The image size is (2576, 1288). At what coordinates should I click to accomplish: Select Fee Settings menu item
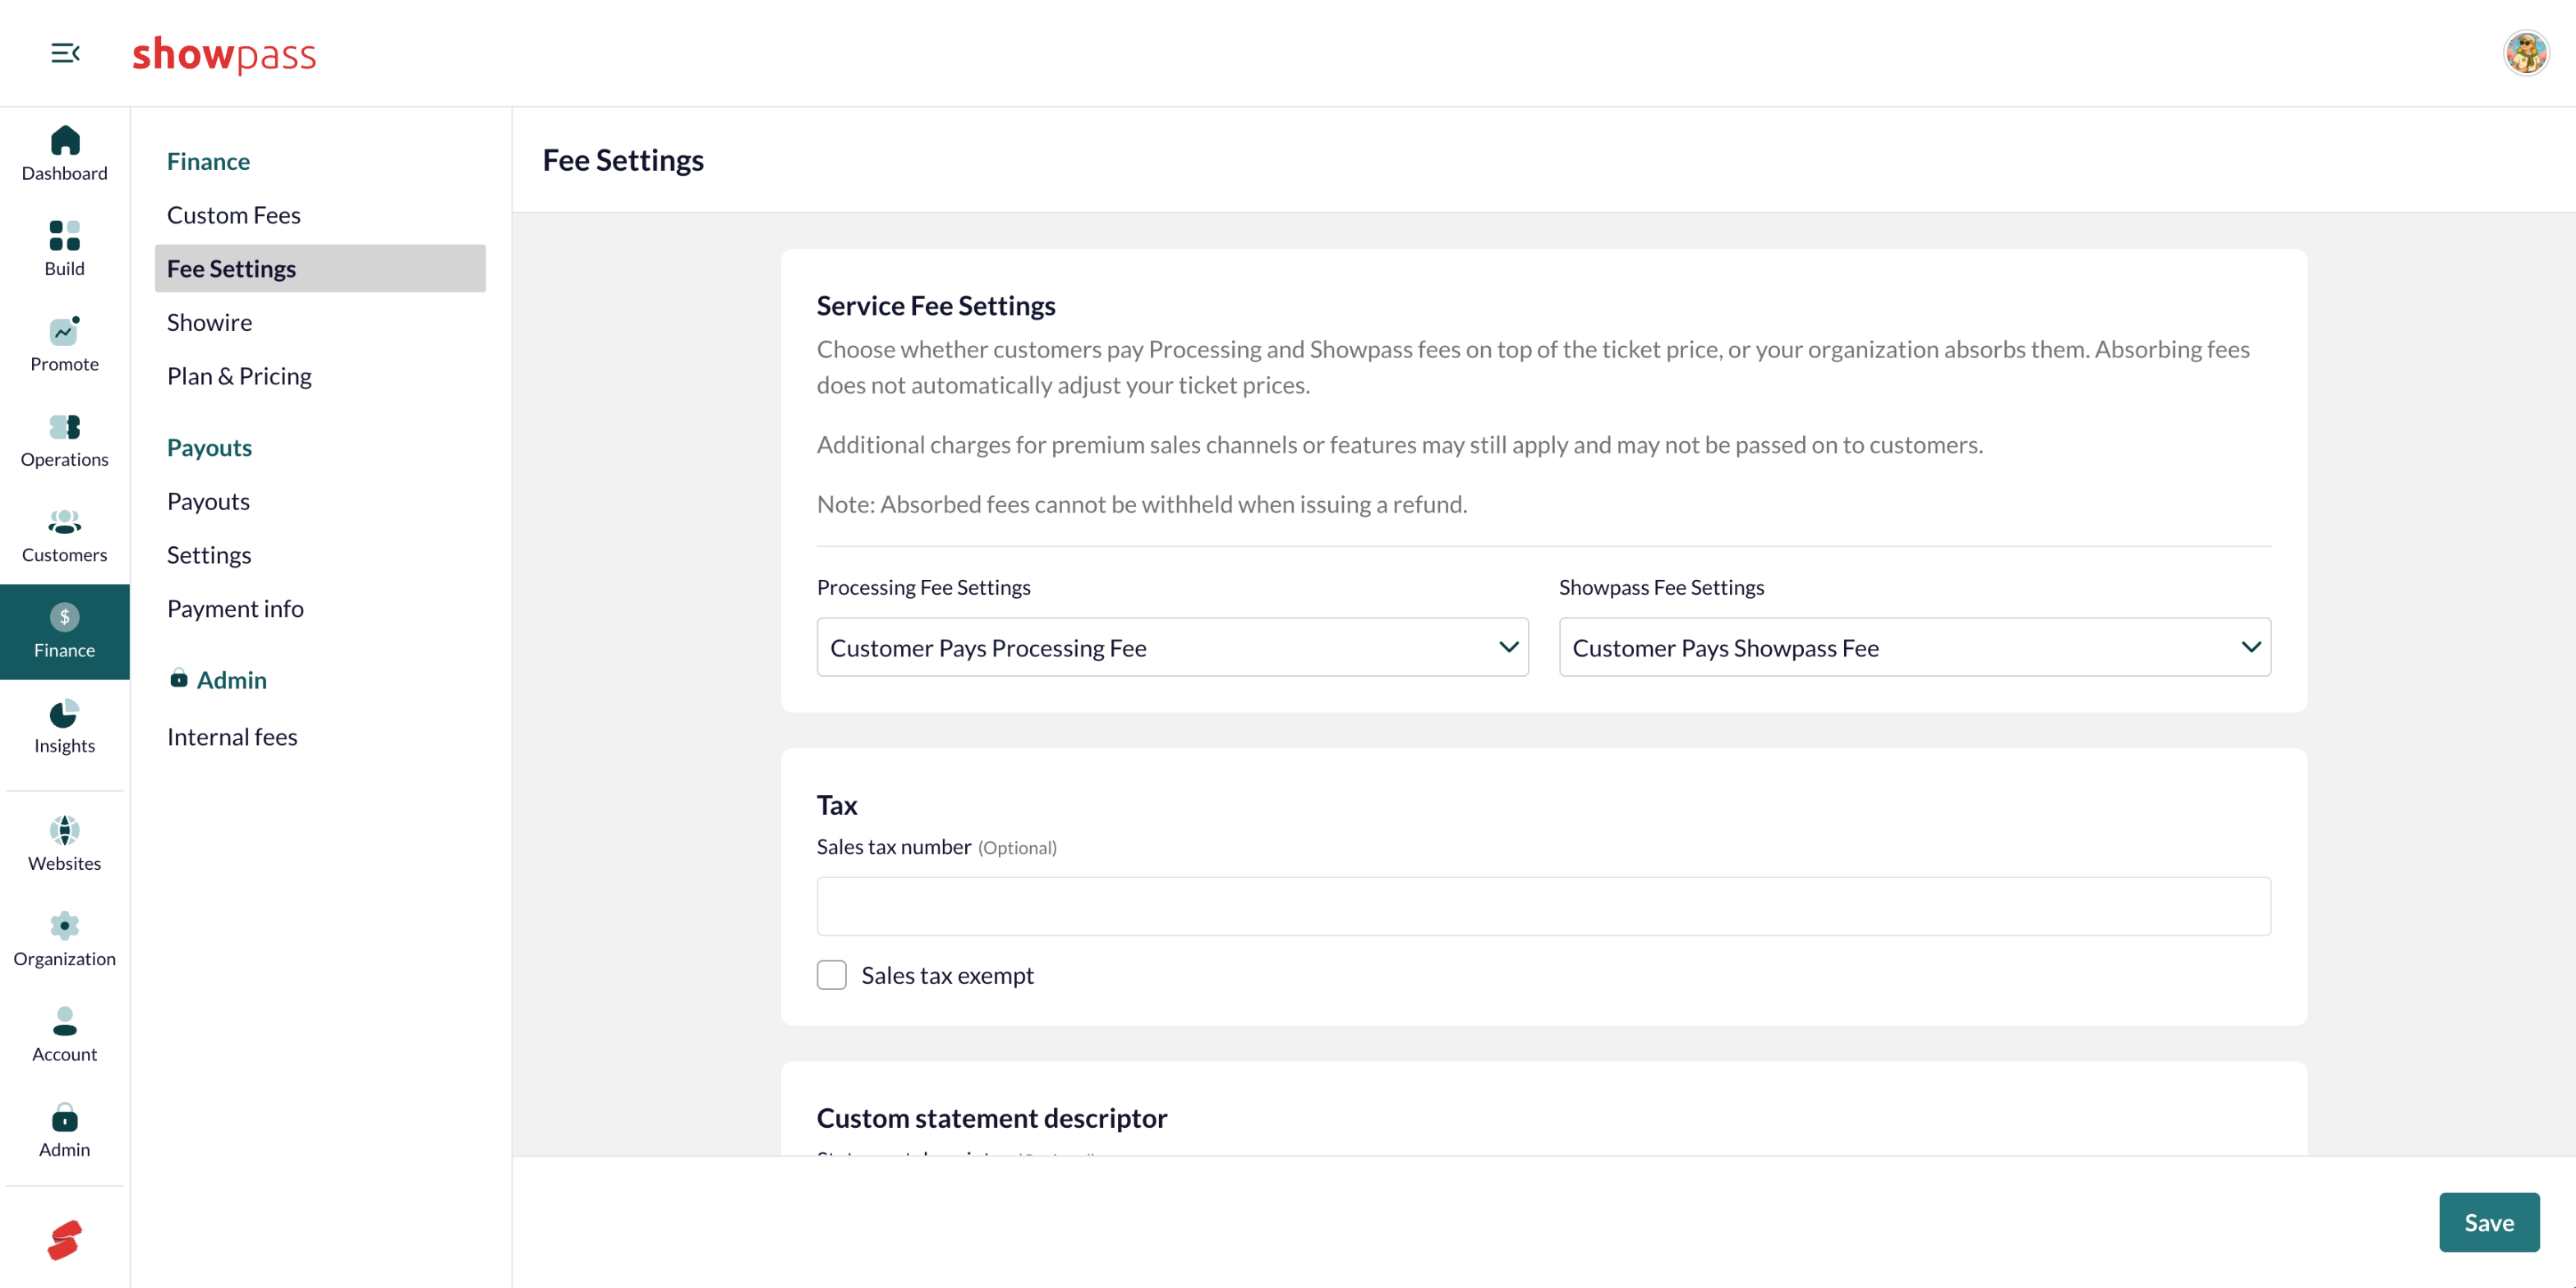point(320,268)
